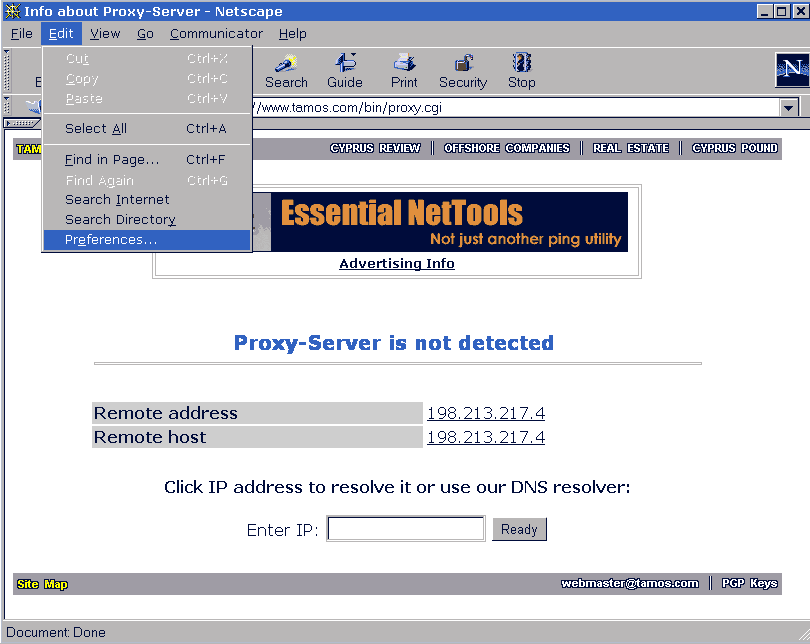Screen dimensions: 810x644
Task: Click the webmaster@tamos.com email link
Action: tap(630, 584)
